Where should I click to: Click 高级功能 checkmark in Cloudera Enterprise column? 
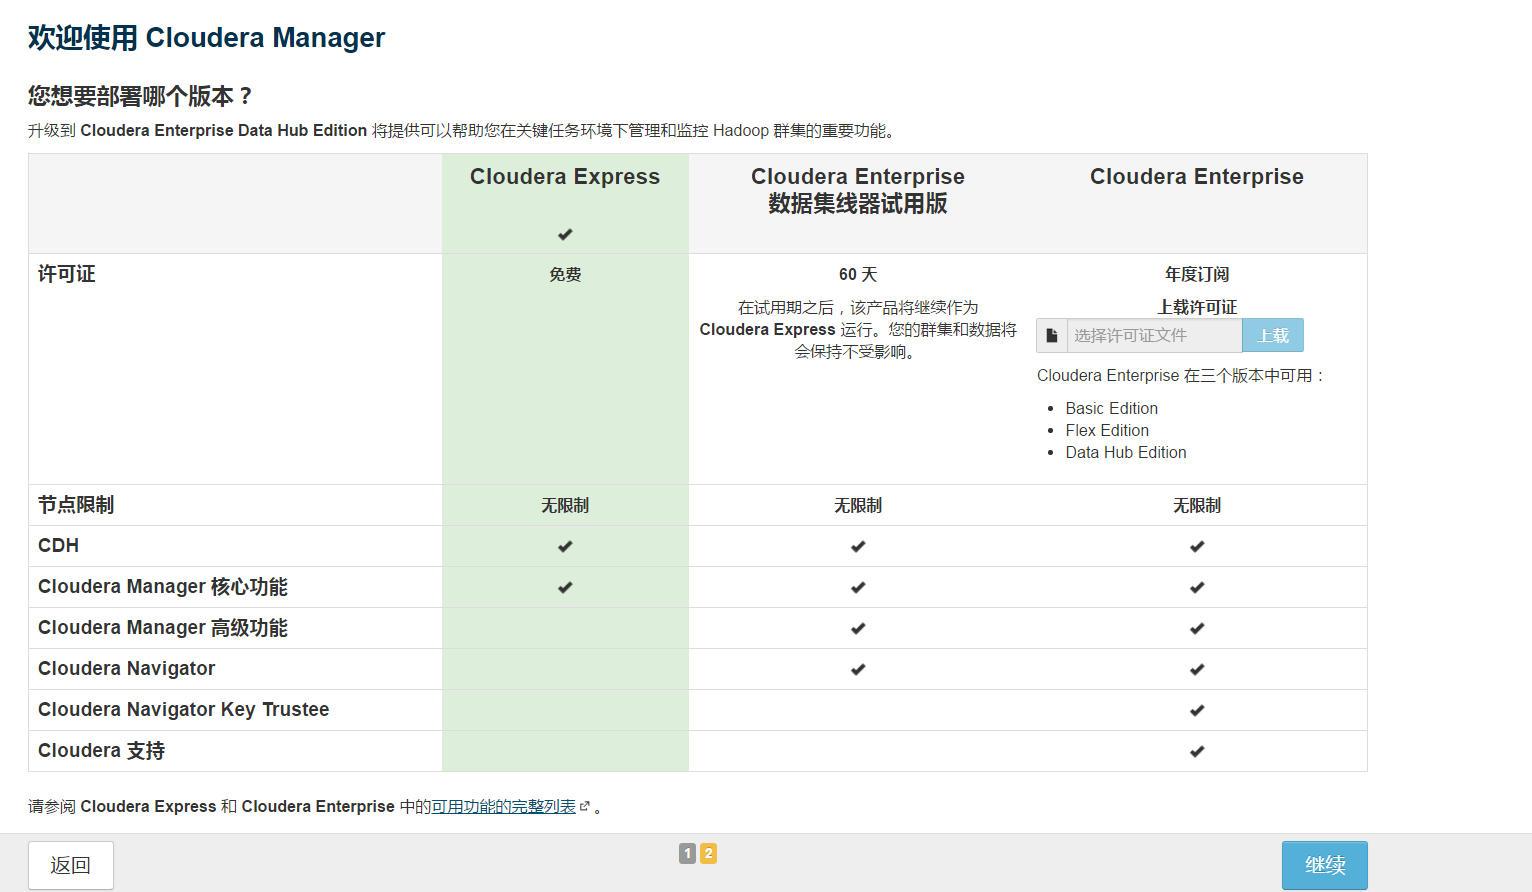tap(1197, 628)
